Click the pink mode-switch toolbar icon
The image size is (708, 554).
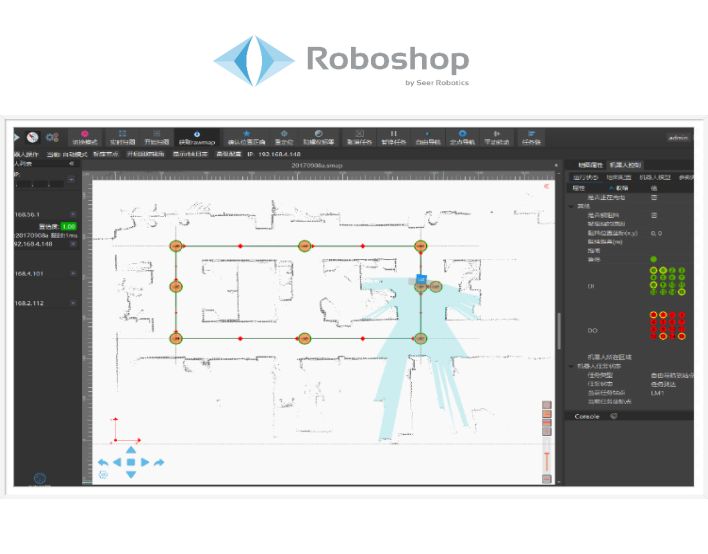[x=84, y=136]
